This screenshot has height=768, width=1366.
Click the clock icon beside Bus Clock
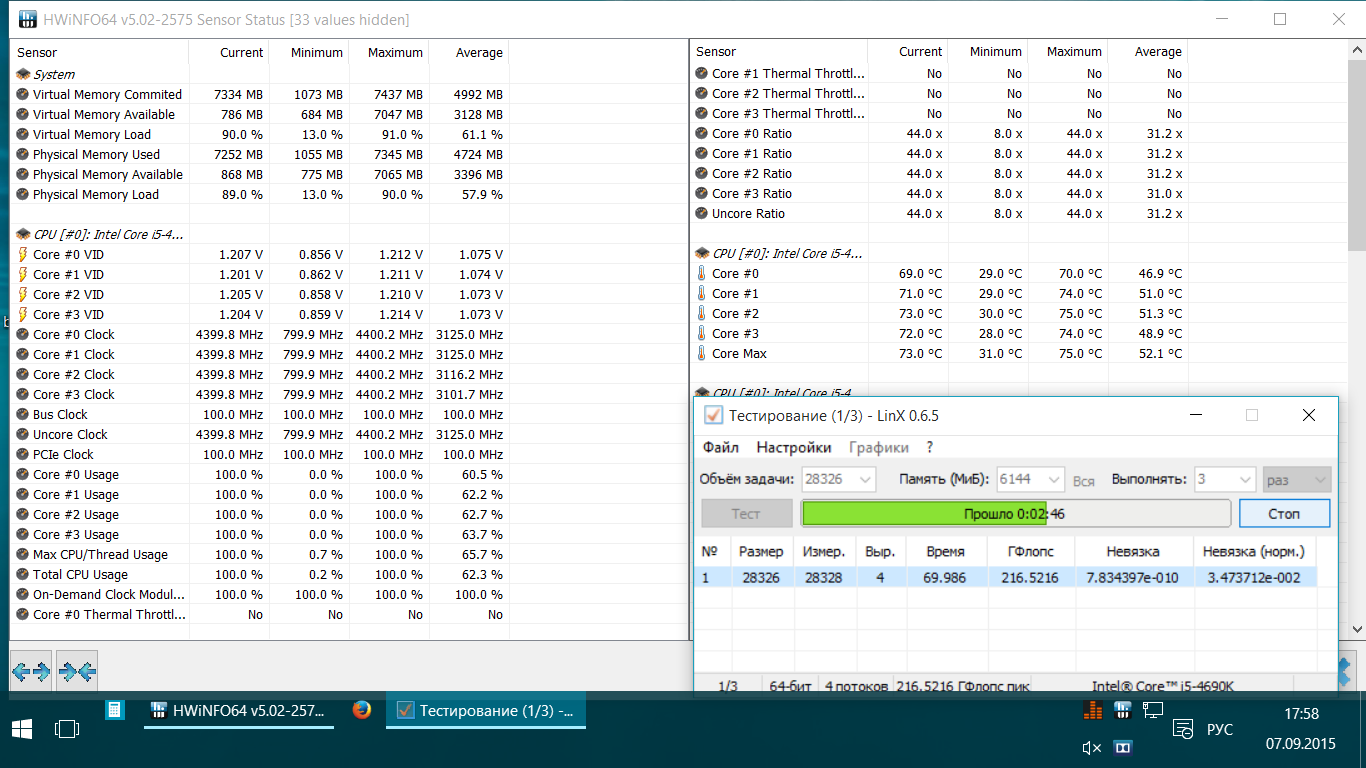[x=23, y=414]
